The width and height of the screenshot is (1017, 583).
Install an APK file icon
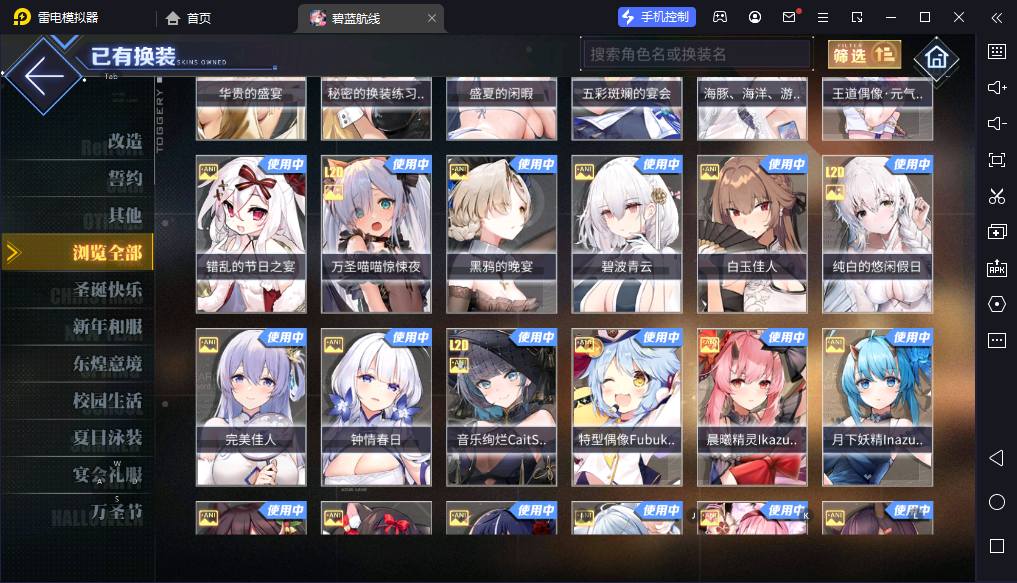coord(997,268)
